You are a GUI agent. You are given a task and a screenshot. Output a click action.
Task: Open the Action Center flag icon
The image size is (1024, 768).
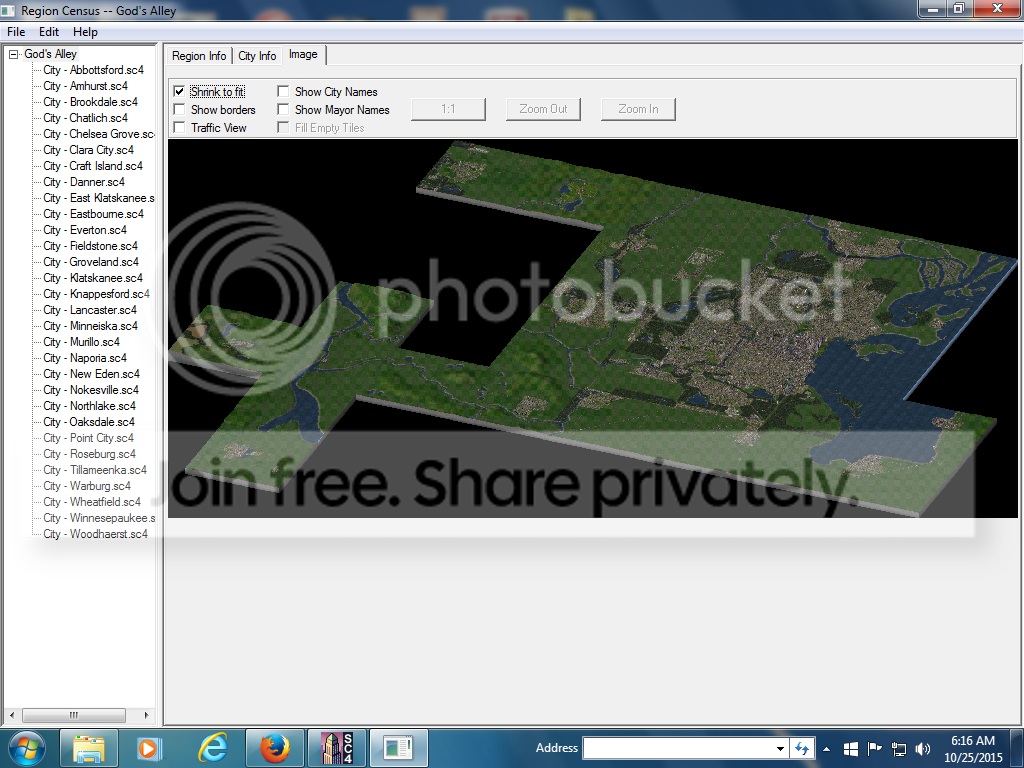point(874,748)
